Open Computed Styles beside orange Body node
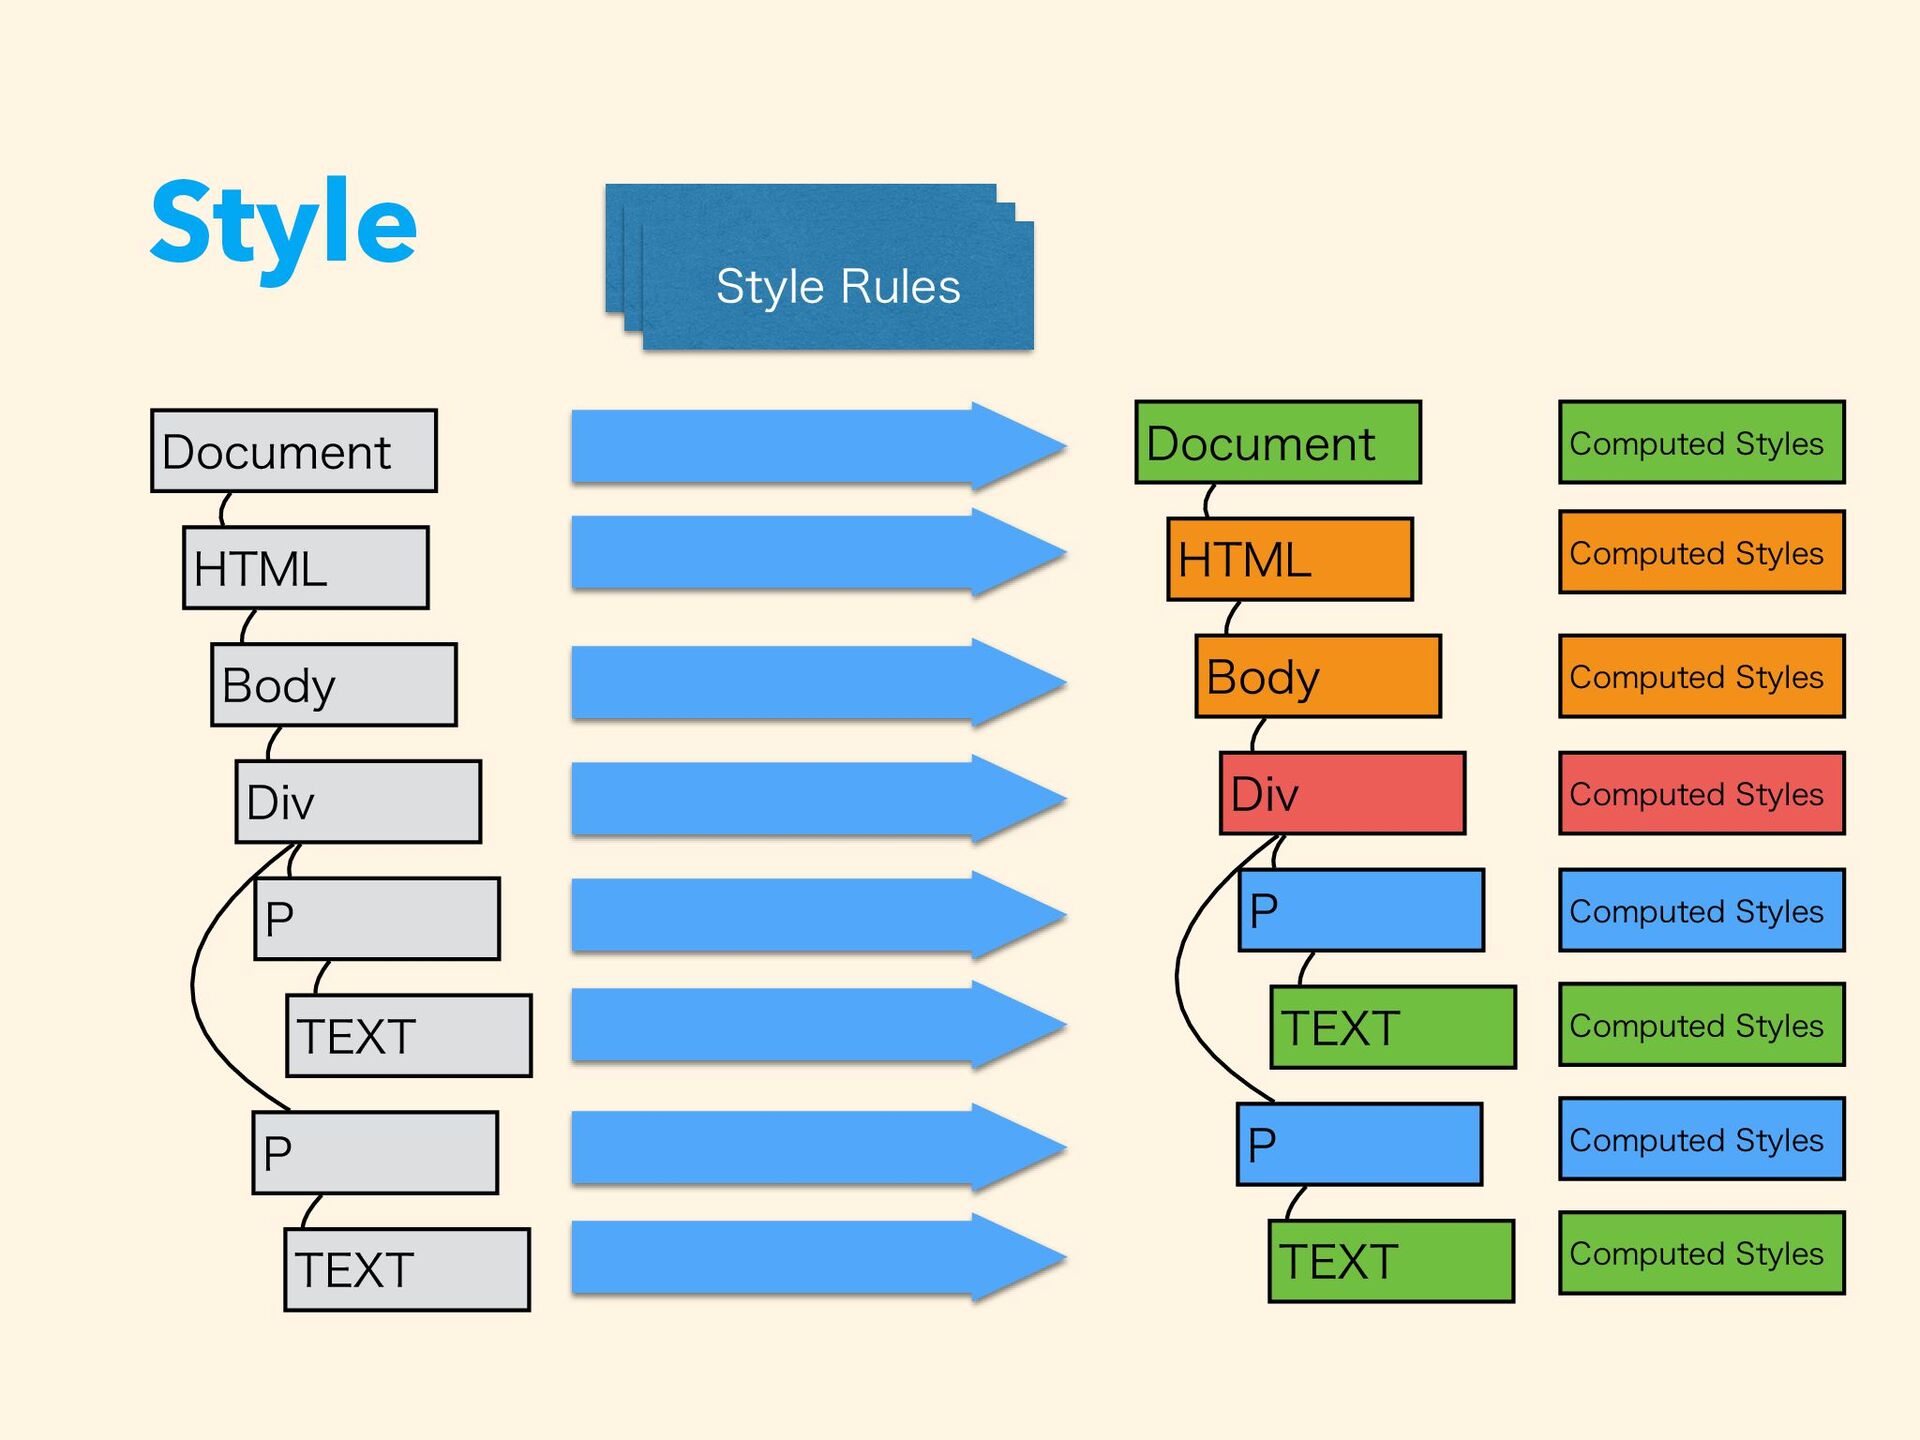 [1702, 676]
